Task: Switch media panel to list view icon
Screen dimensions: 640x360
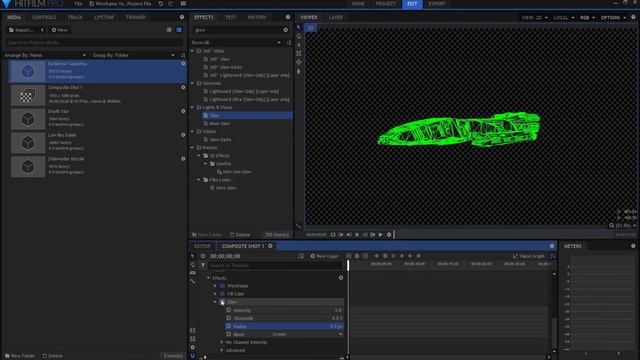Action: 169,30
